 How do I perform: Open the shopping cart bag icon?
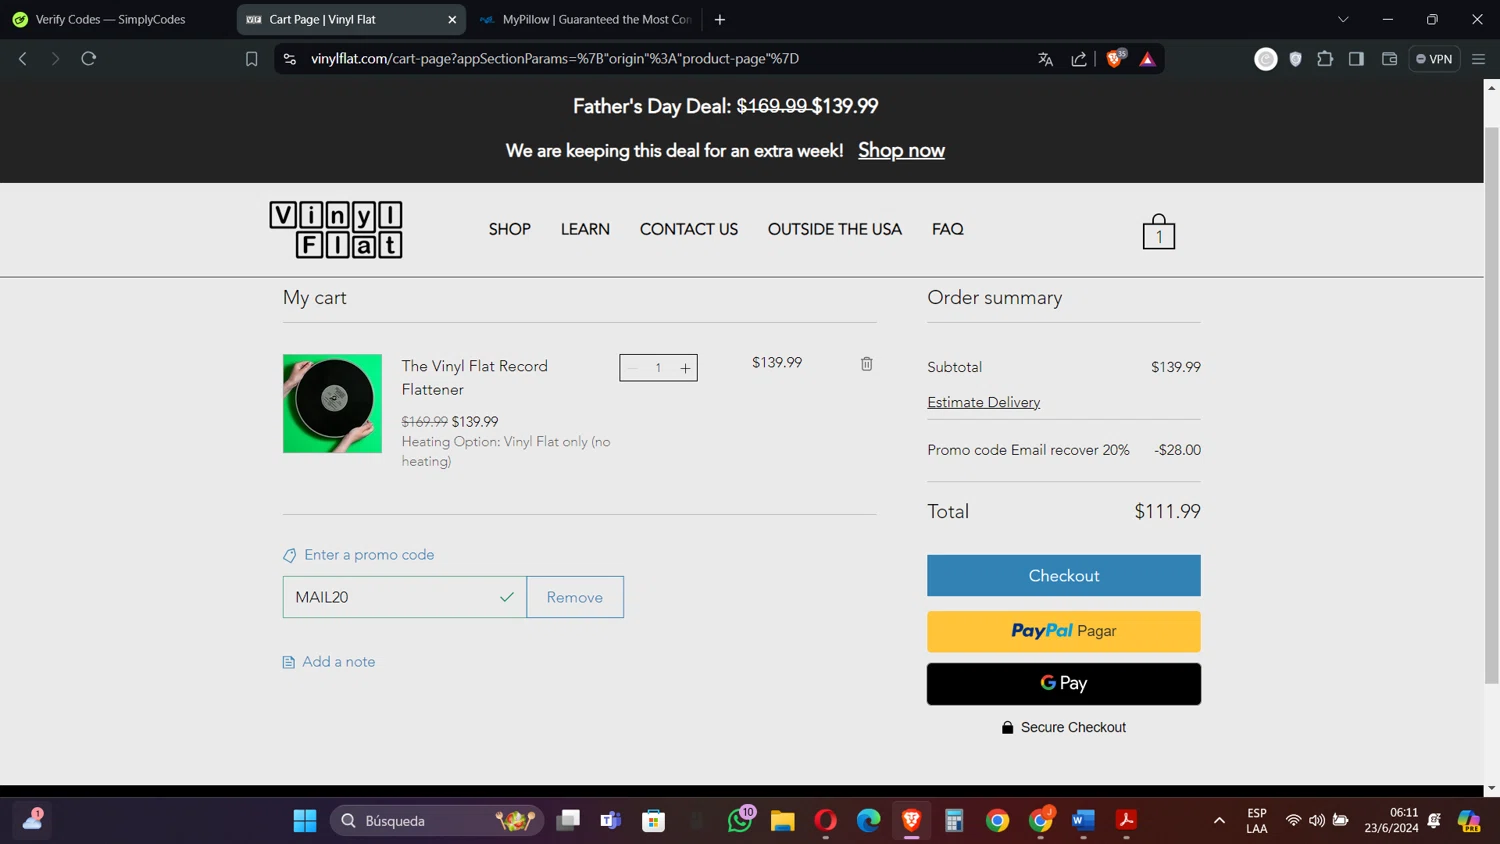click(x=1159, y=231)
